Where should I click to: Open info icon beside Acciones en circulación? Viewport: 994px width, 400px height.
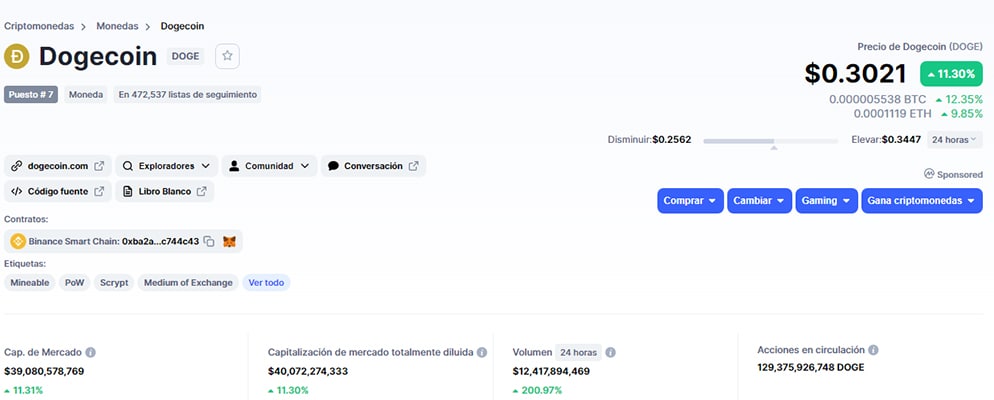(873, 350)
